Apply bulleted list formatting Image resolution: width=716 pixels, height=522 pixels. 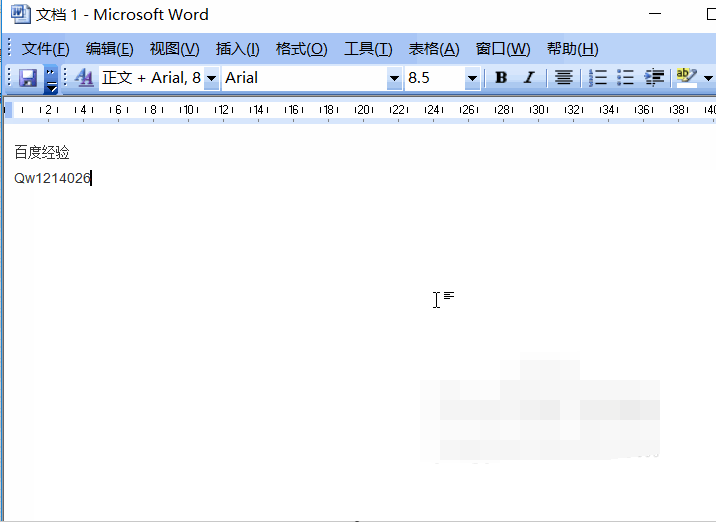[625, 78]
